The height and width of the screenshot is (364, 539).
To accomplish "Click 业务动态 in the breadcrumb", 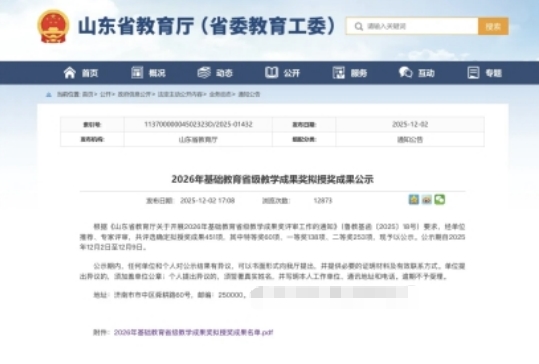I will [220, 94].
